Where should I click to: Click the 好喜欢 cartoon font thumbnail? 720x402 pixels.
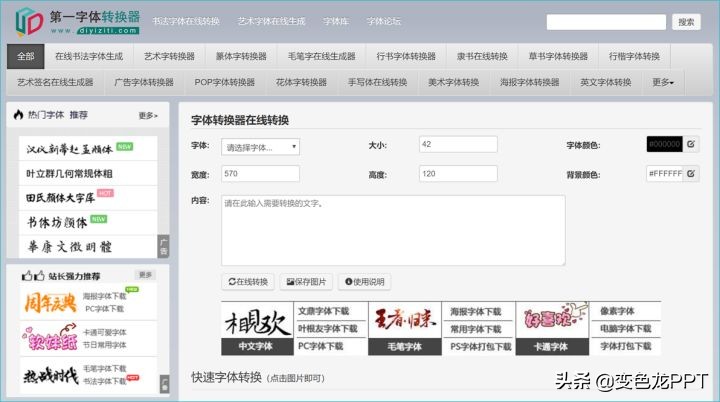click(x=552, y=320)
